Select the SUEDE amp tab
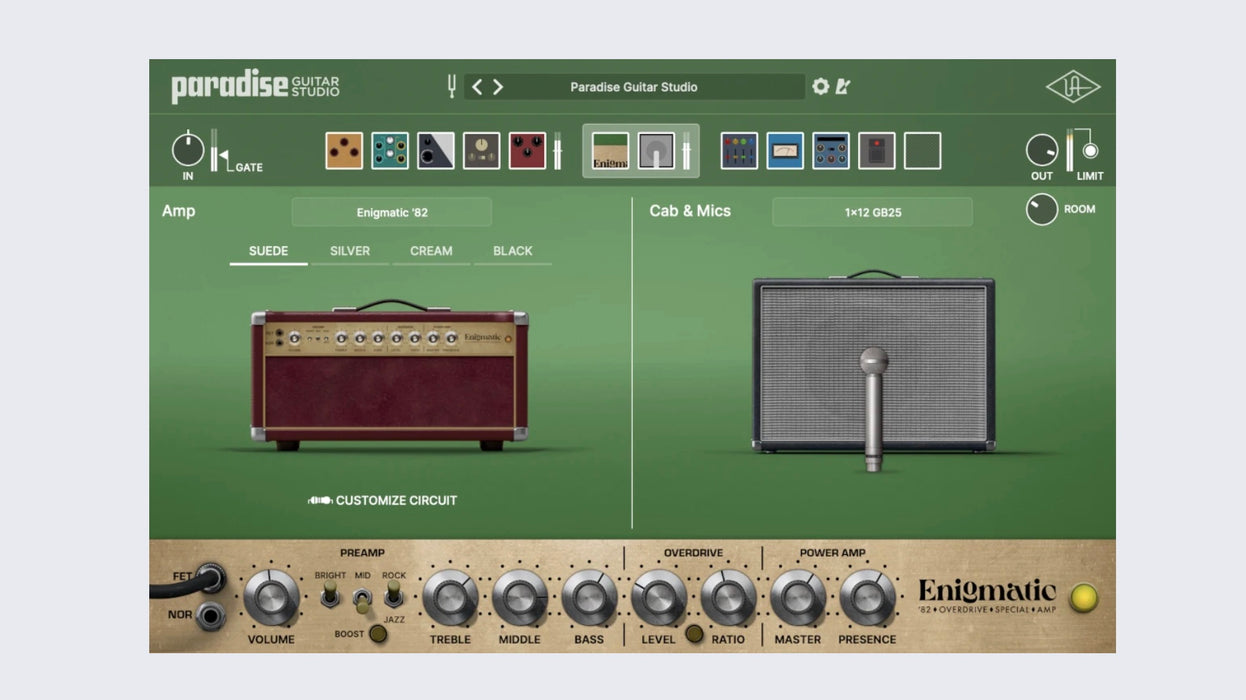 point(268,251)
